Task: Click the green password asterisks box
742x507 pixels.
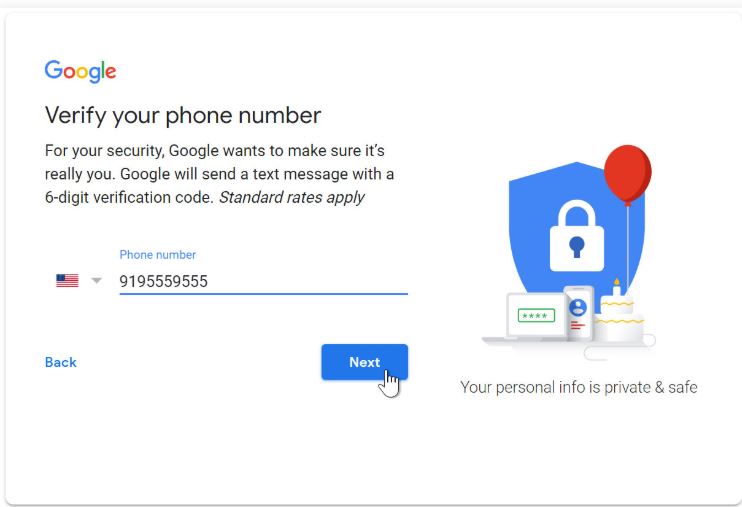Action: coord(536,315)
